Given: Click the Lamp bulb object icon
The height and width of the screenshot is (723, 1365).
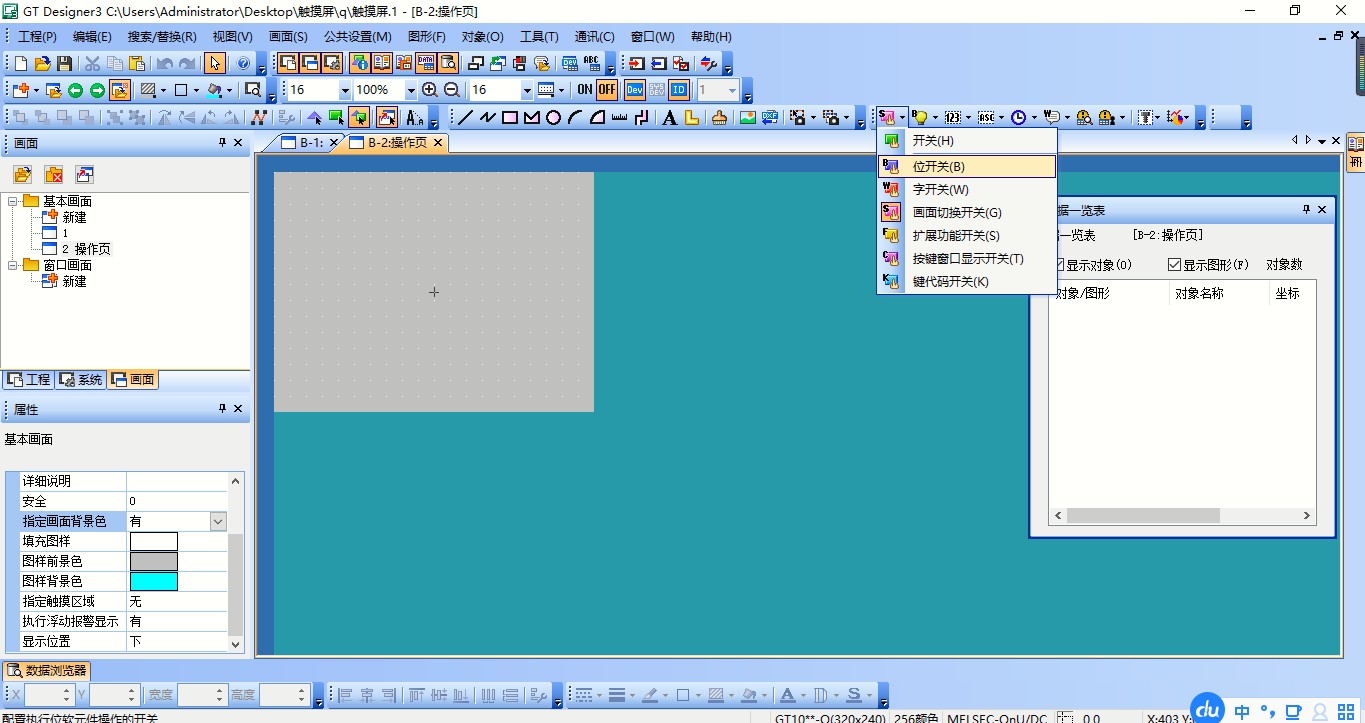Looking at the screenshot, I should pos(920,117).
